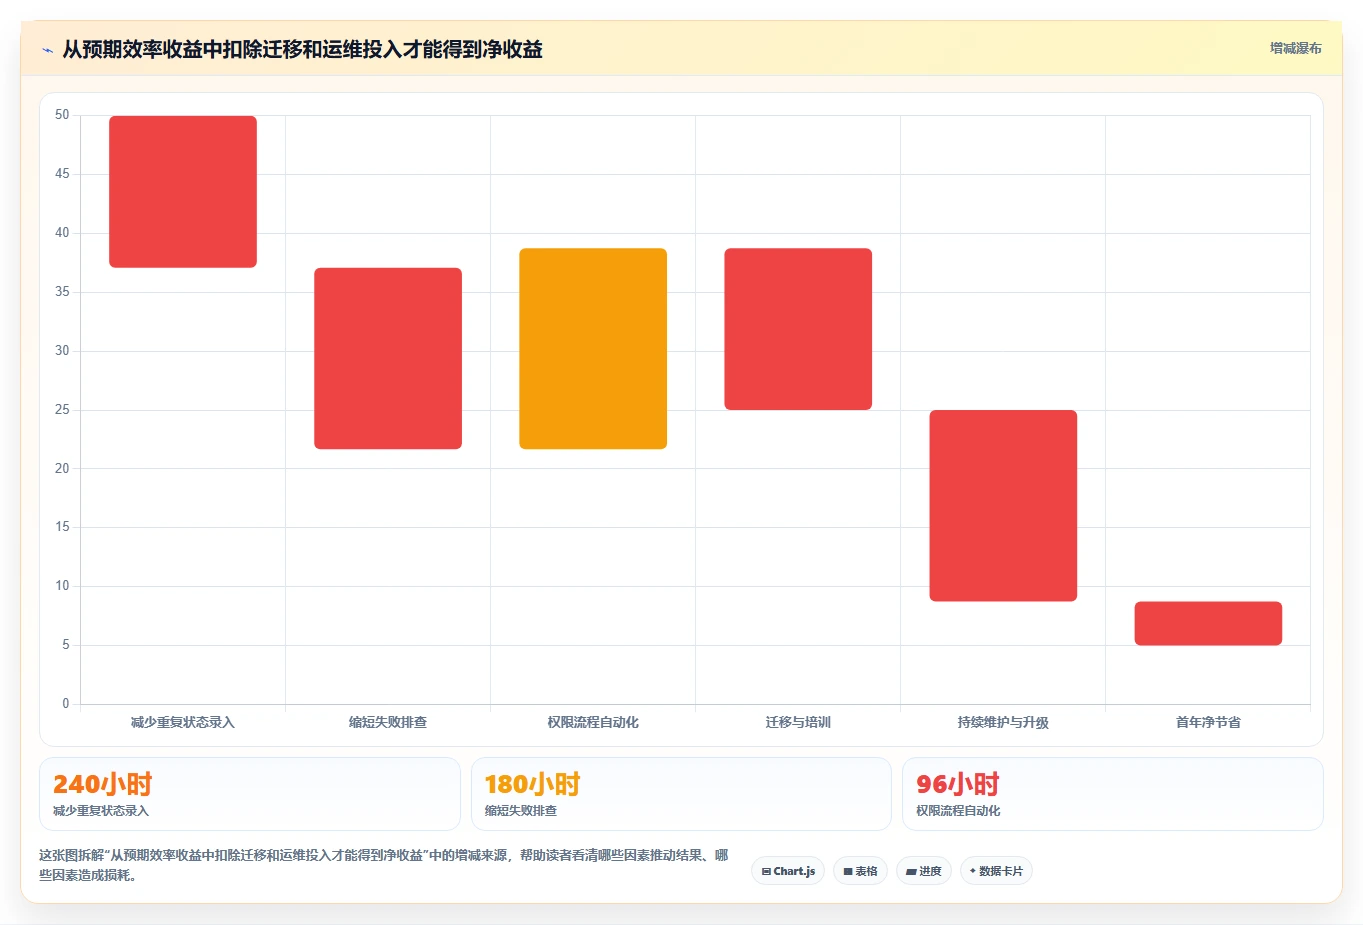Image resolution: width=1363 pixels, height=925 pixels.
Task: Click the card caption 减少重复状态录入 under 240小时
Action: (101, 811)
